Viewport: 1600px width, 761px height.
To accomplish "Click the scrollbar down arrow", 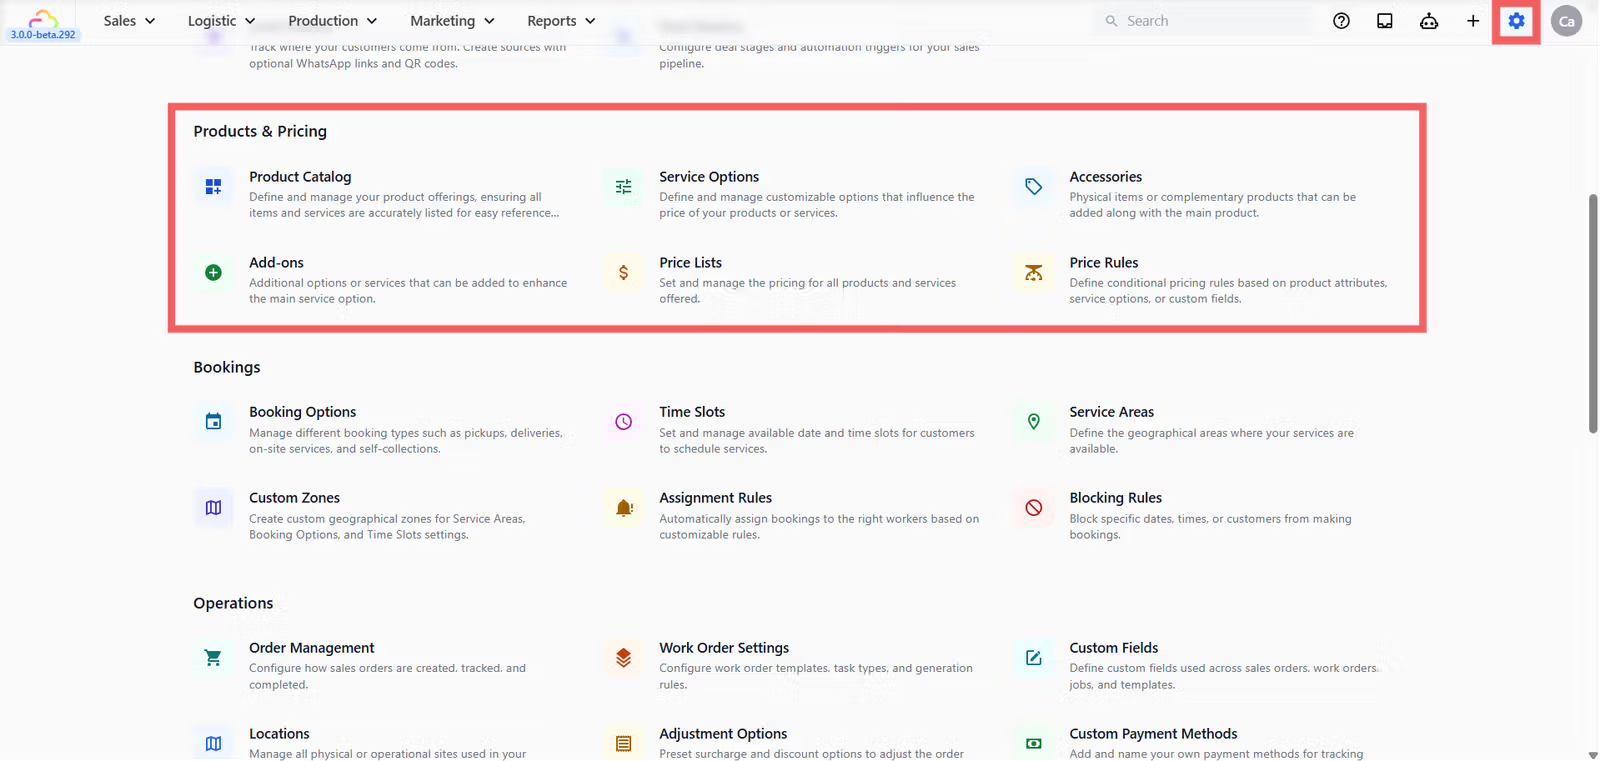I will click(x=1593, y=755).
